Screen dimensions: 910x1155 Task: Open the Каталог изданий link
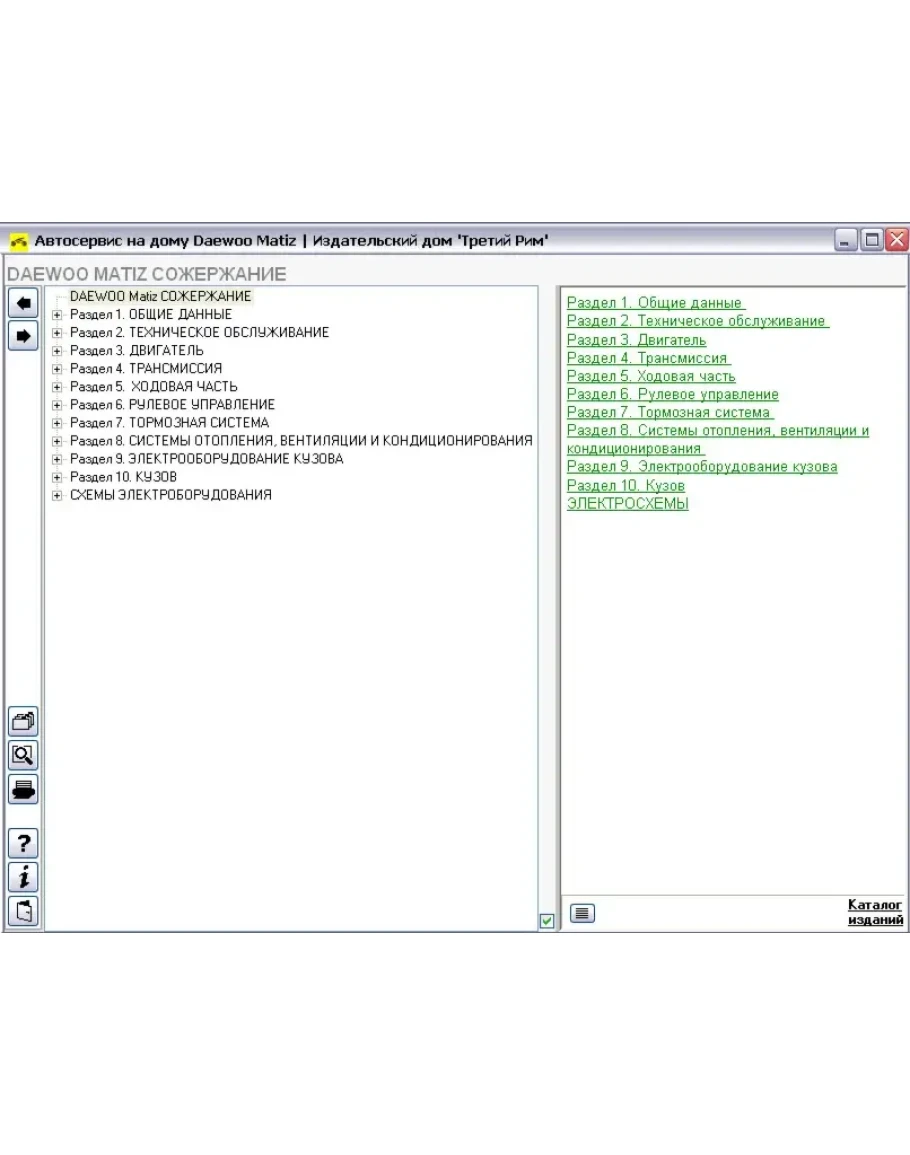pyautogui.click(x=875, y=912)
